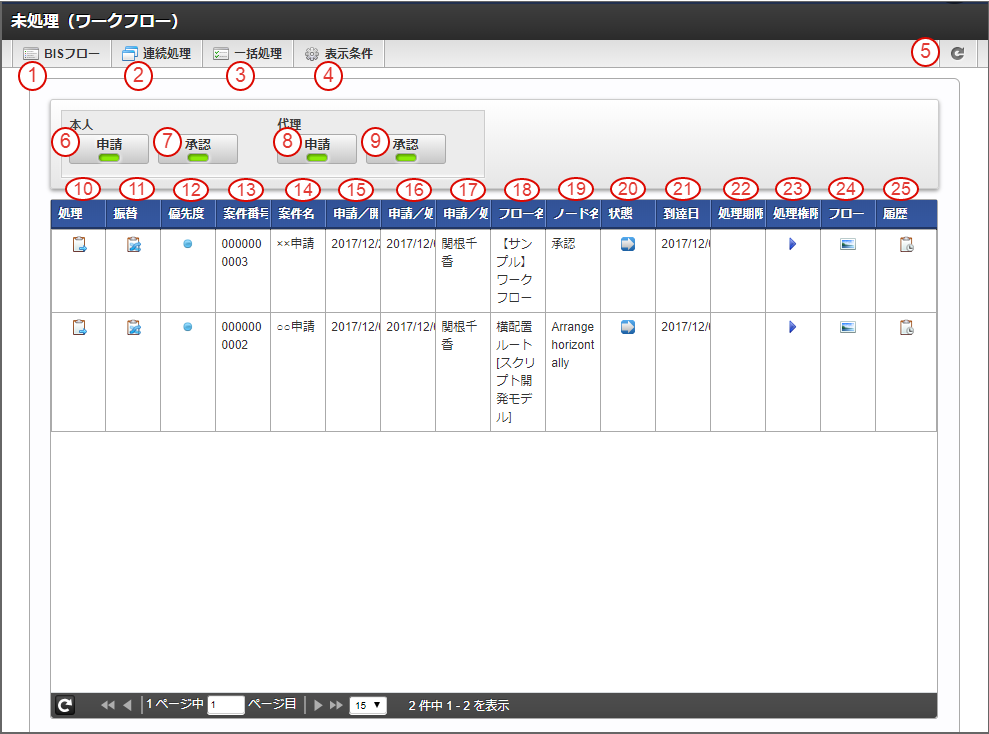This screenshot has height=734, width=989.
Task: Open 表示条件 display settings
Action: 339,54
